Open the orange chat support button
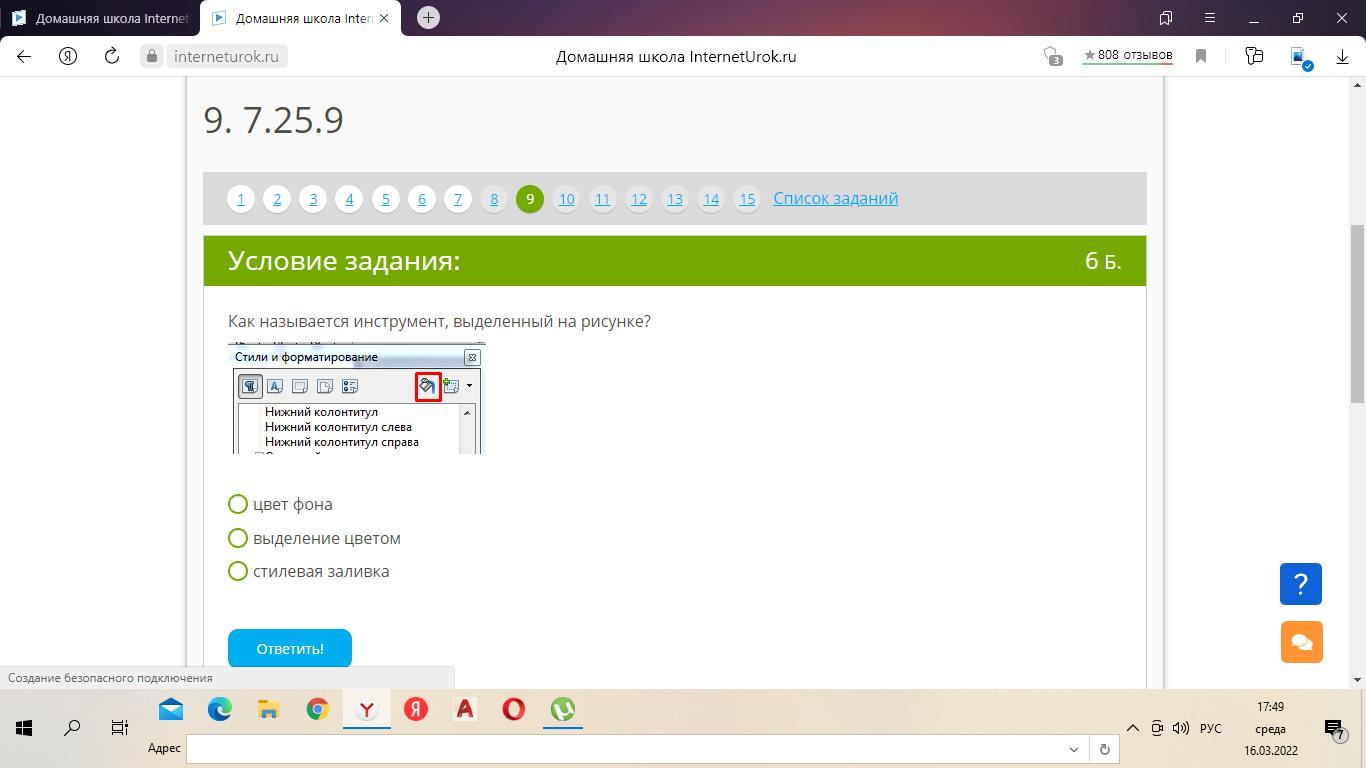The height and width of the screenshot is (768, 1366). (1301, 642)
